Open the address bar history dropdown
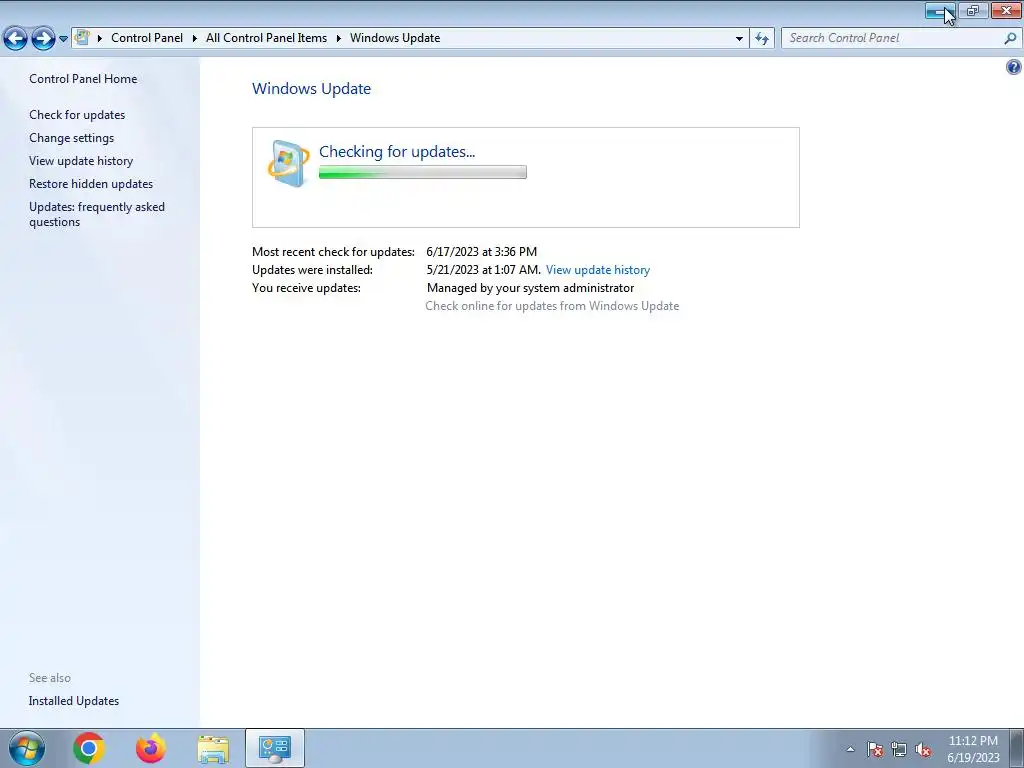 [739, 39]
